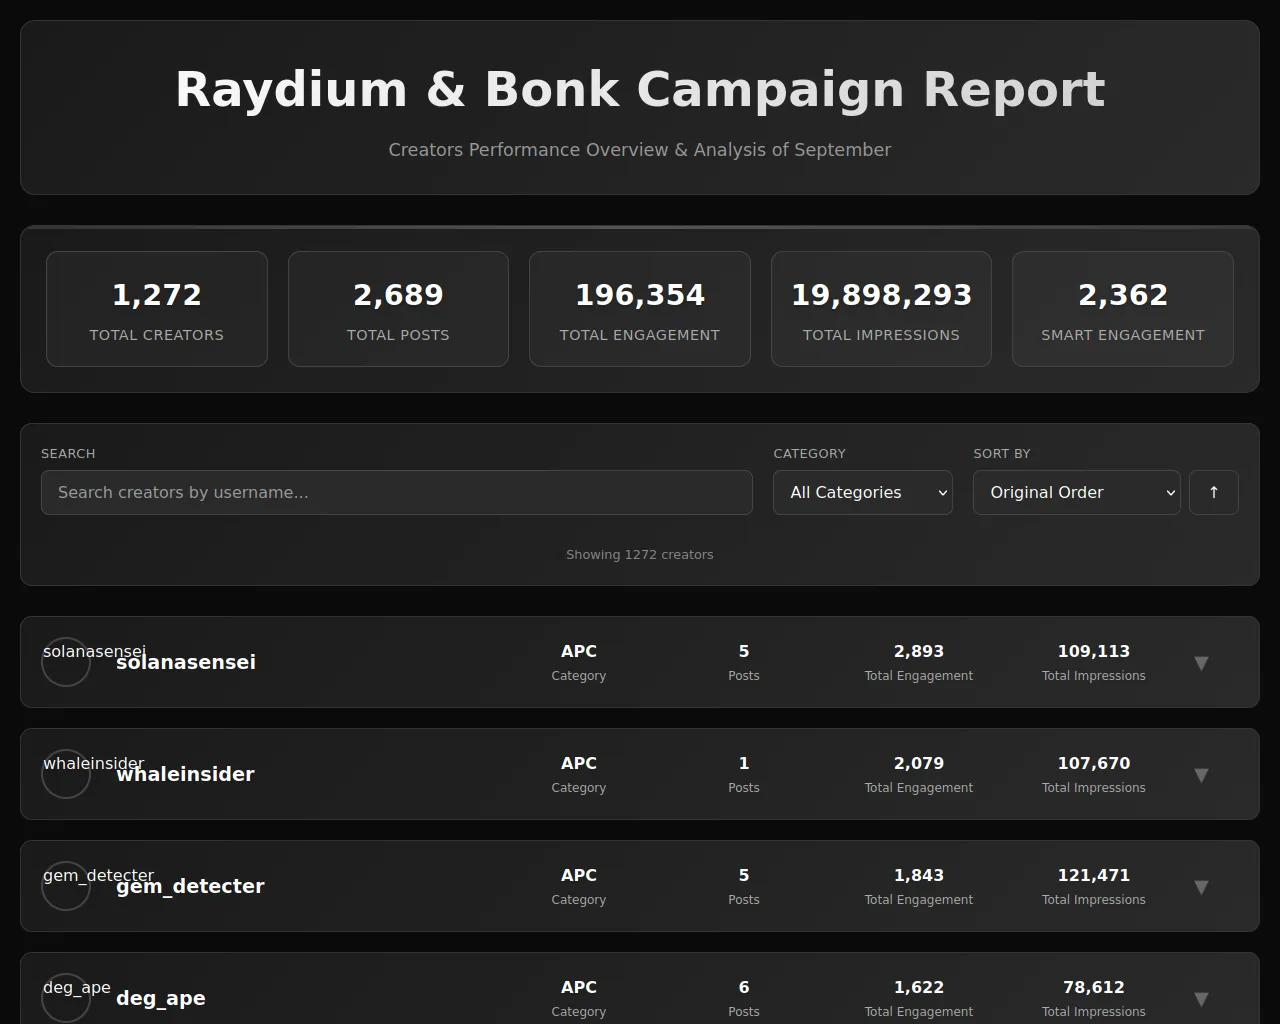
Task: Select the bold deg_ape username
Action: click(161, 998)
